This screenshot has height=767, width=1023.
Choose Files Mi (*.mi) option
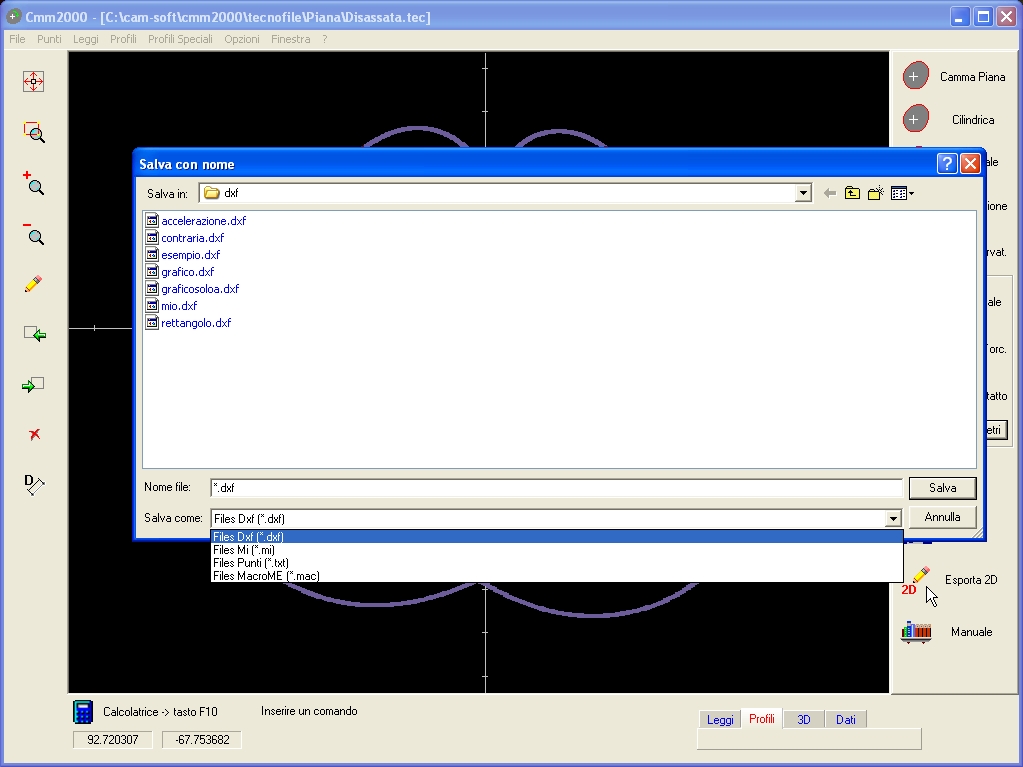click(557, 550)
